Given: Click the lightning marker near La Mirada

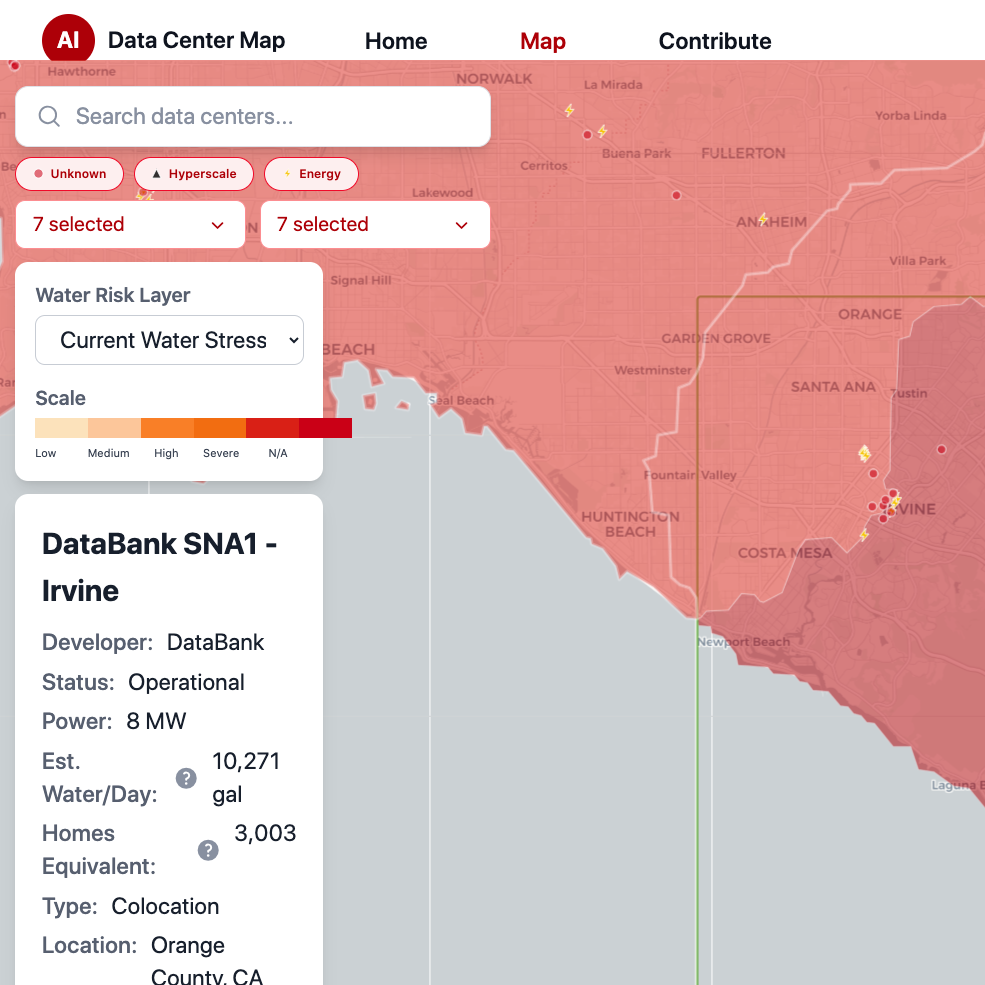Looking at the screenshot, I should click(569, 111).
